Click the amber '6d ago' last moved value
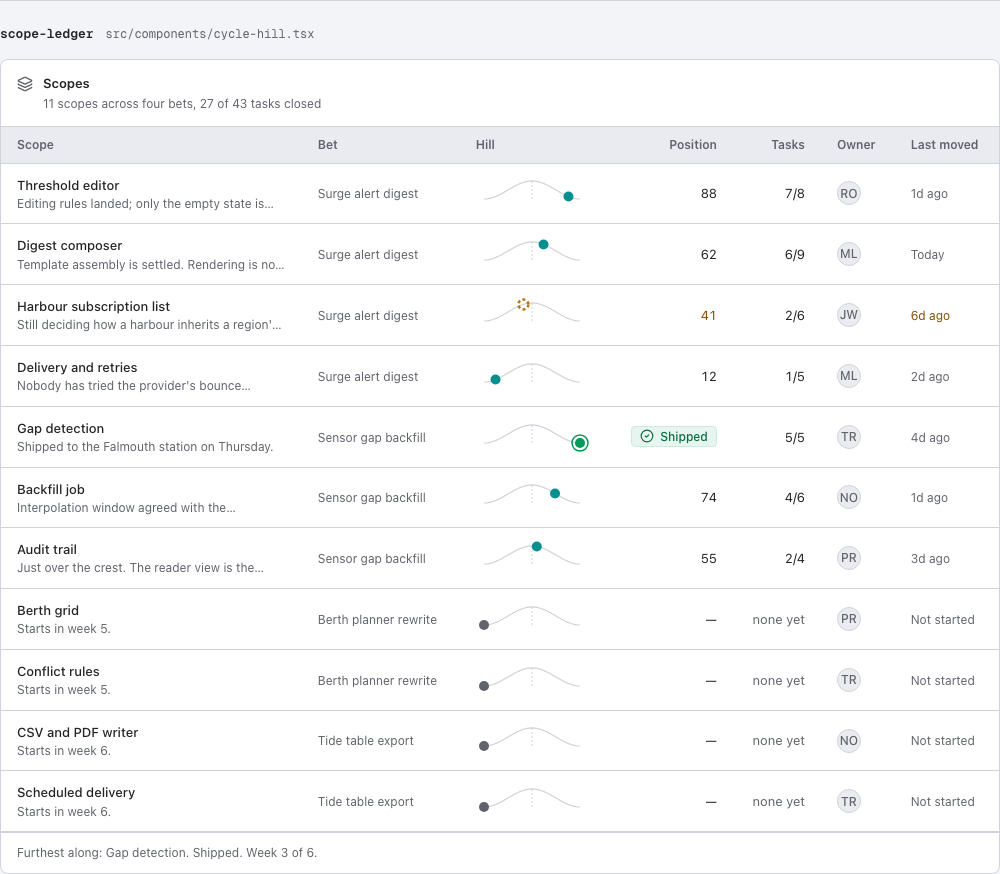This screenshot has height=874, width=1000. (x=930, y=315)
